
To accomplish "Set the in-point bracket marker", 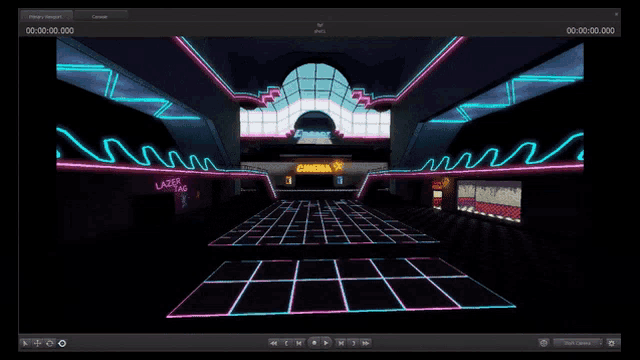I will point(287,343).
